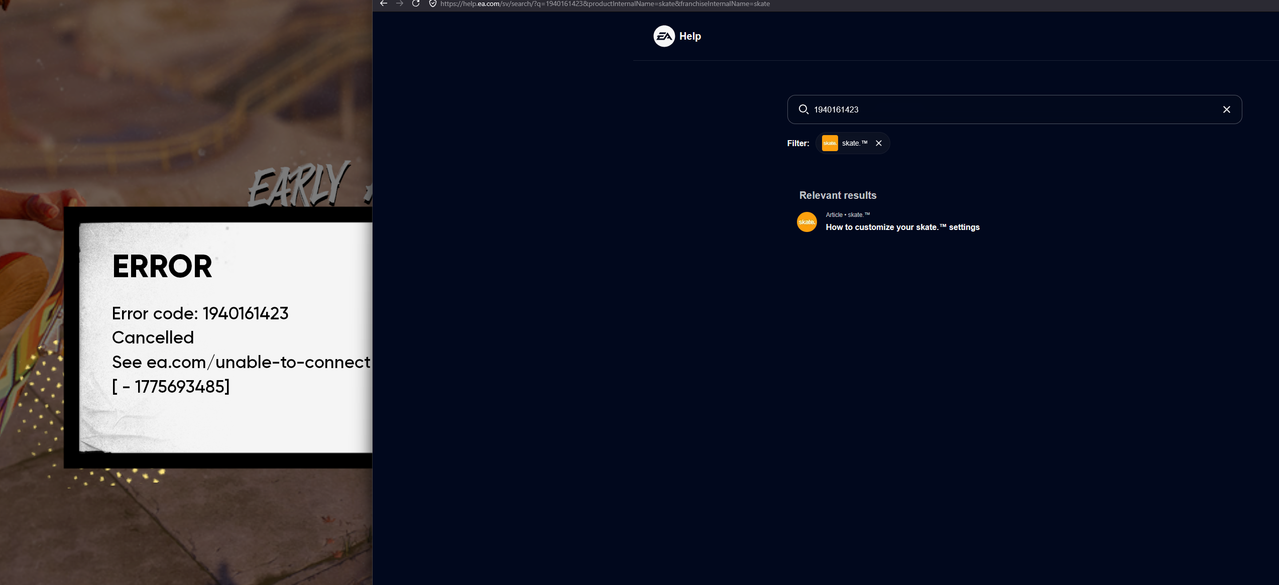1279x585 pixels.
Task: Click the Filter: label
Action: tap(798, 143)
